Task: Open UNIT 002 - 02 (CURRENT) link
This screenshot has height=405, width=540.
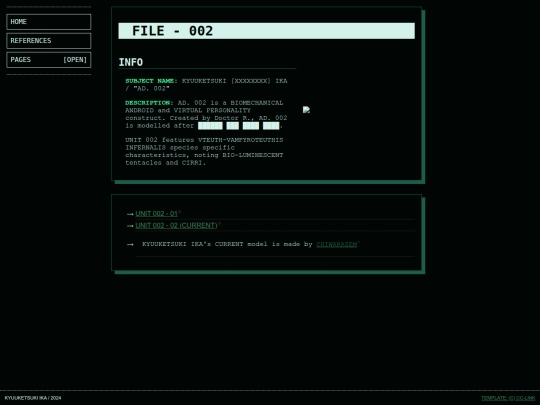Action: [176, 226]
